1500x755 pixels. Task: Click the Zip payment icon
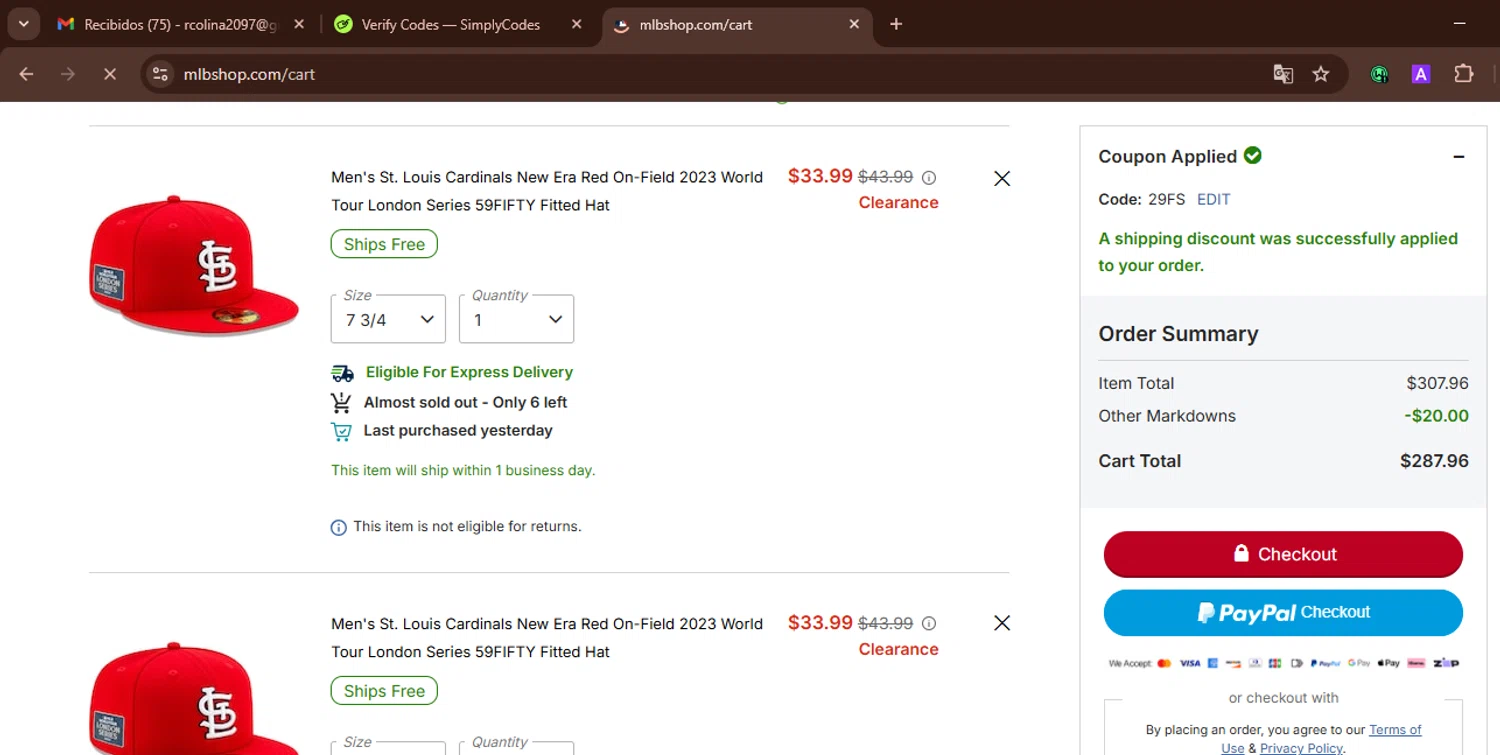point(1446,663)
